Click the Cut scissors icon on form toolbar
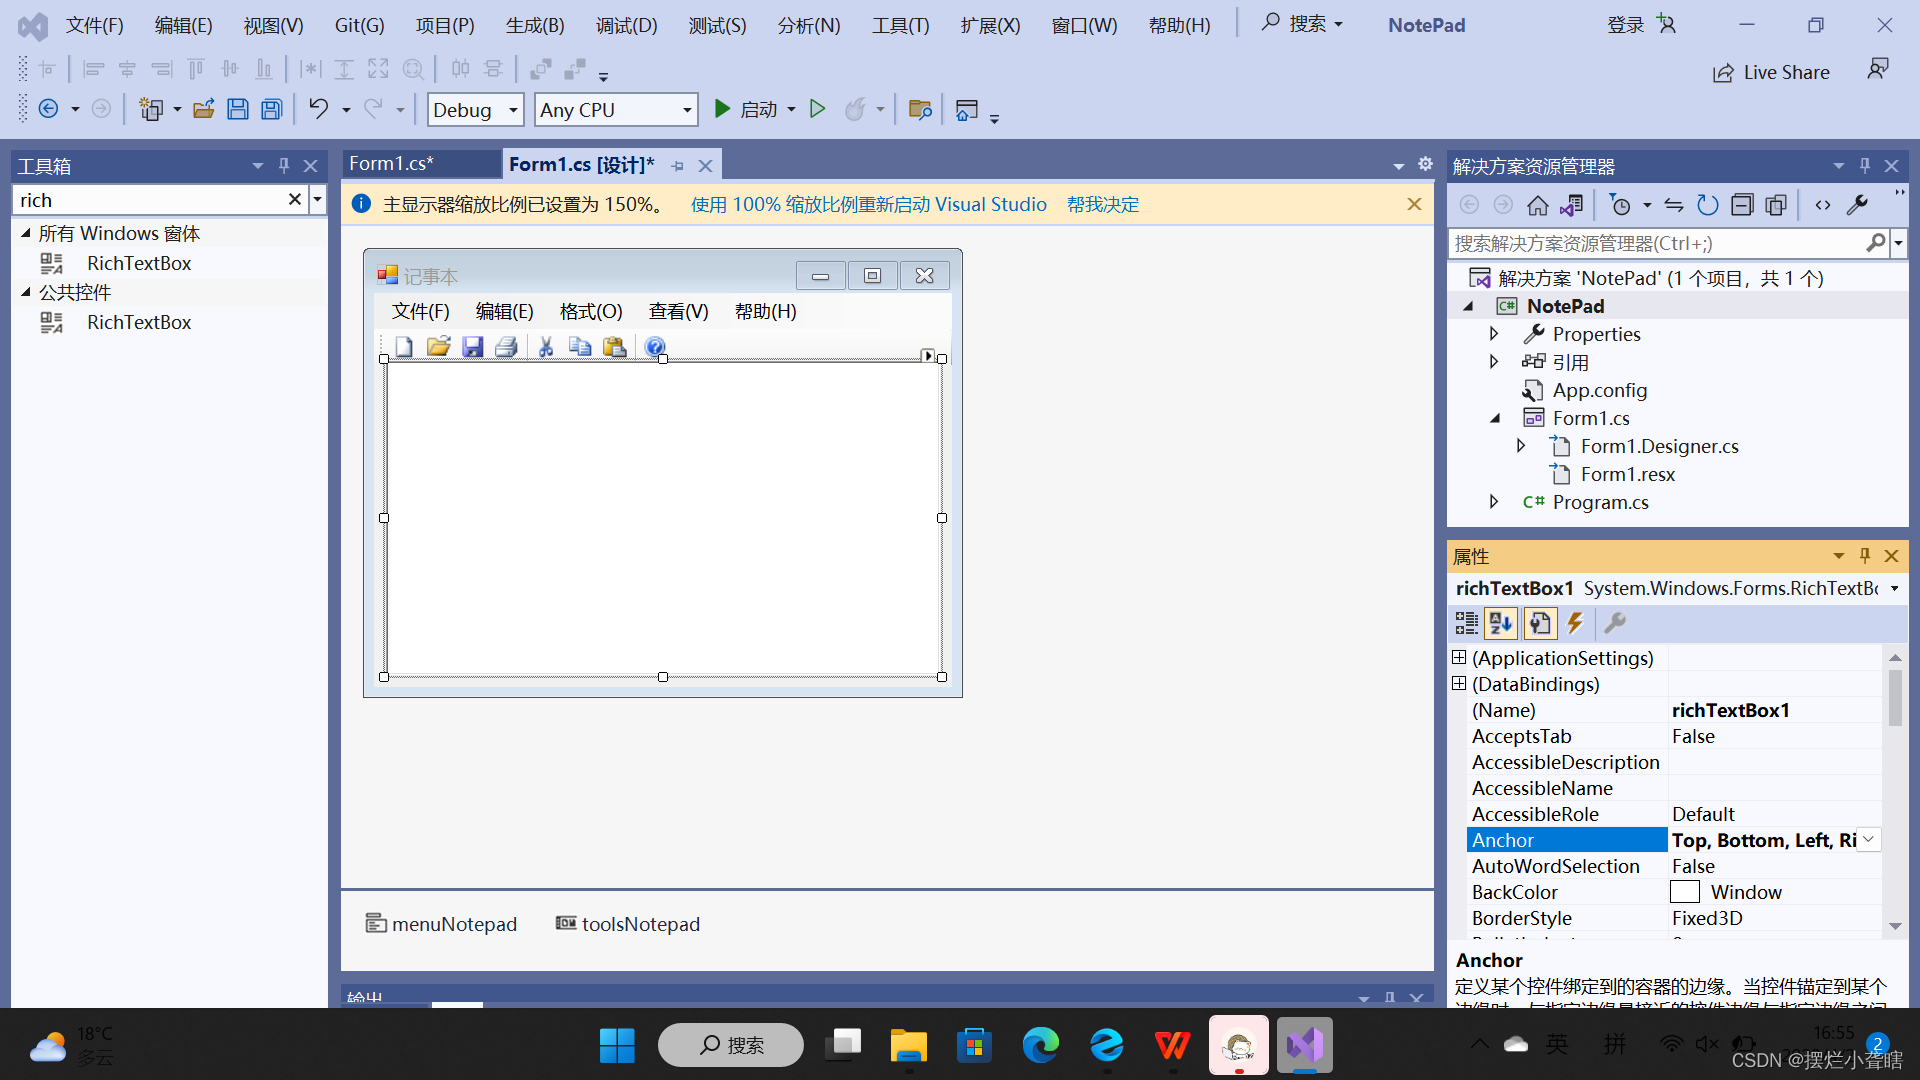The height and width of the screenshot is (1080, 1920). point(546,347)
